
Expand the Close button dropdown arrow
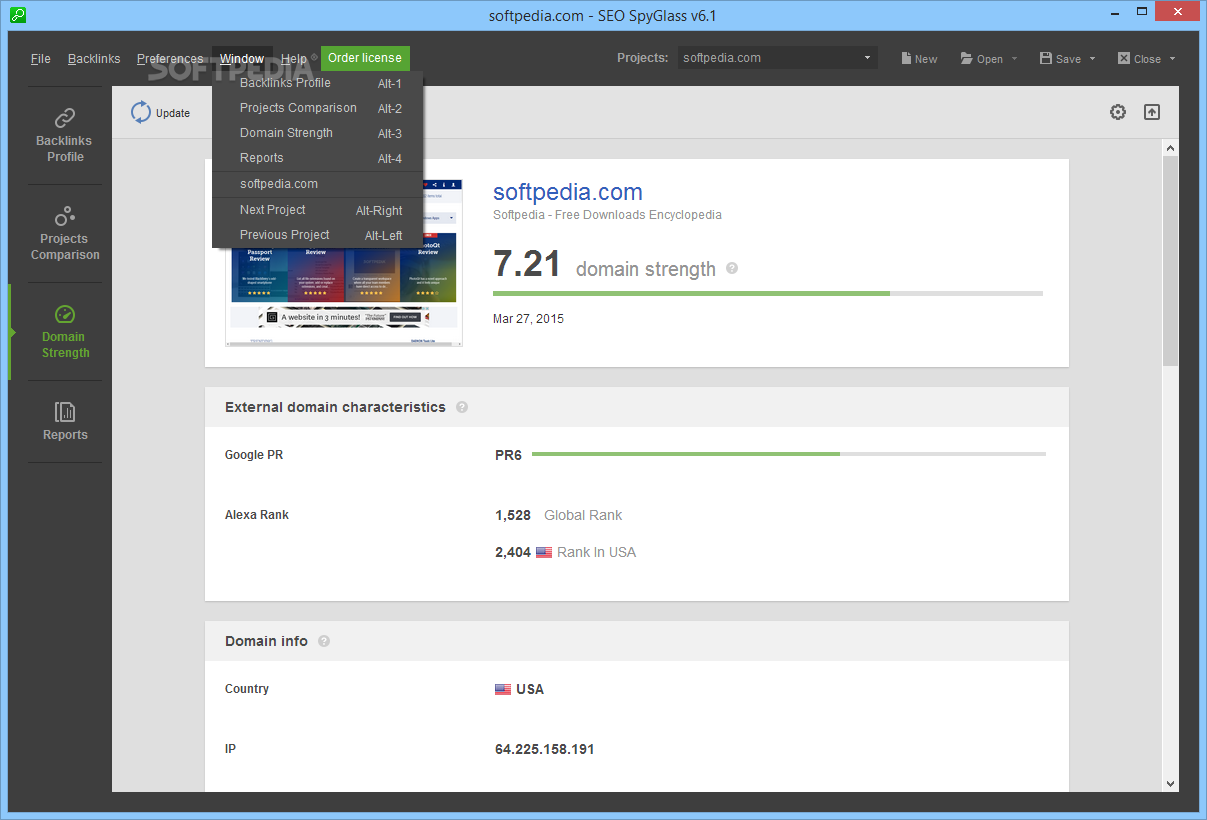click(x=1172, y=58)
